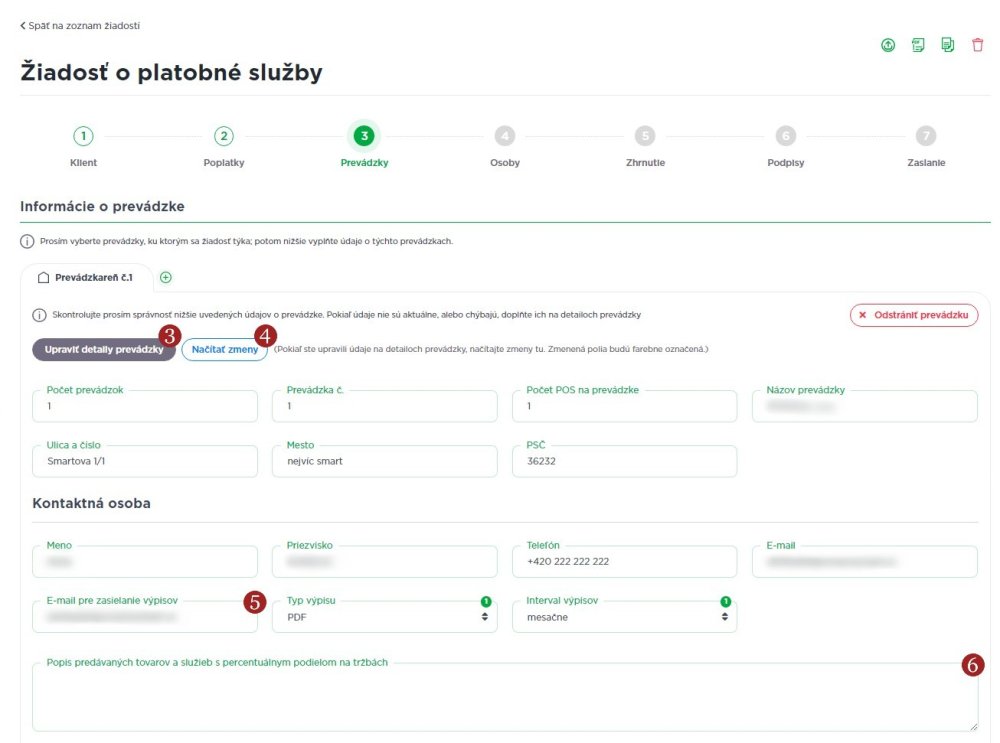Jump to step 4 Osoby
Screen dimensions: 1000x743
pyautogui.click(x=505, y=137)
